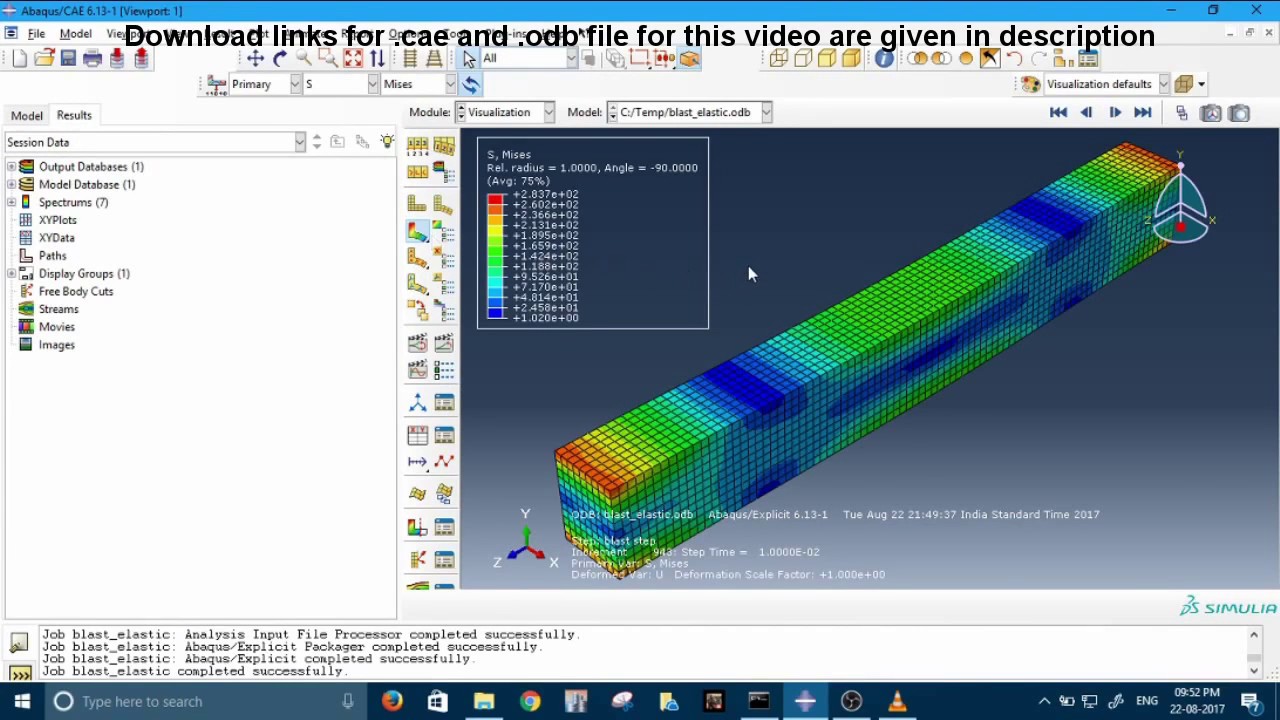
Task: Click the Type here to search box
Action: click(x=205, y=702)
